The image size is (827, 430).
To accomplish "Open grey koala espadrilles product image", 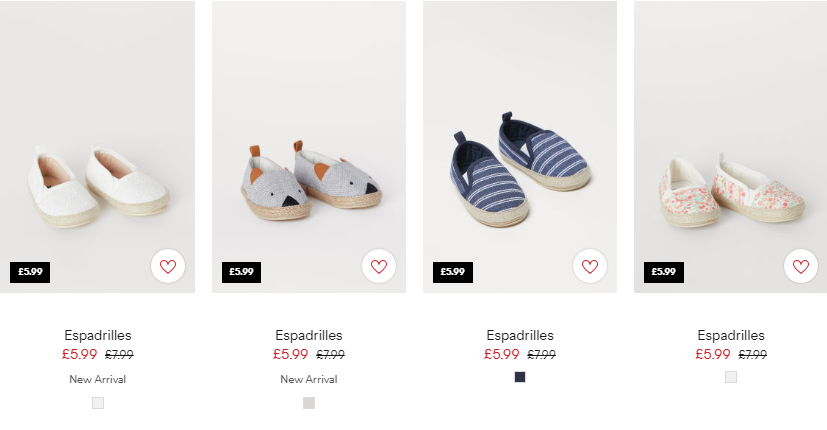I will tap(309, 147).
